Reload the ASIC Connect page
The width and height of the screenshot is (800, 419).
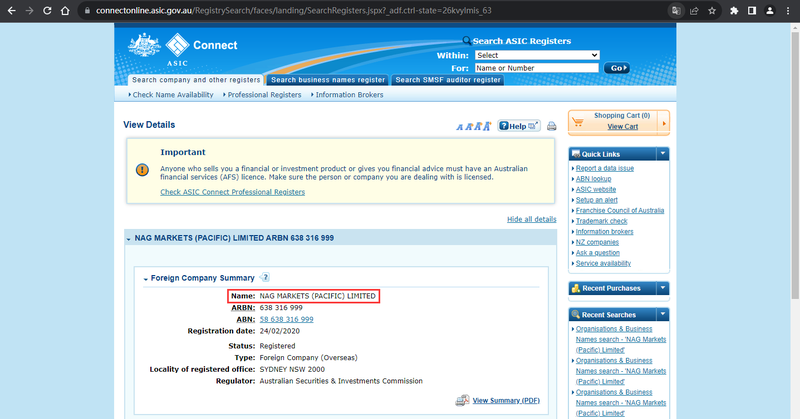(x=47, y=11)
